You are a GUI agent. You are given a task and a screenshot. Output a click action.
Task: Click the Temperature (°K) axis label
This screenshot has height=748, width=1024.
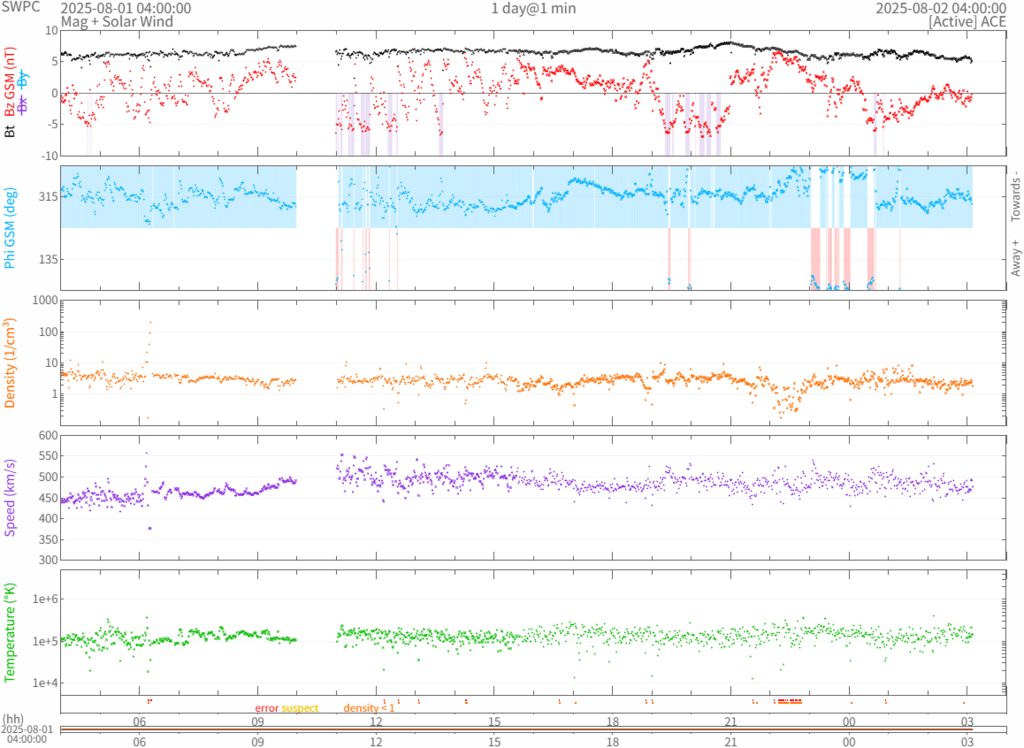[11, 632]
